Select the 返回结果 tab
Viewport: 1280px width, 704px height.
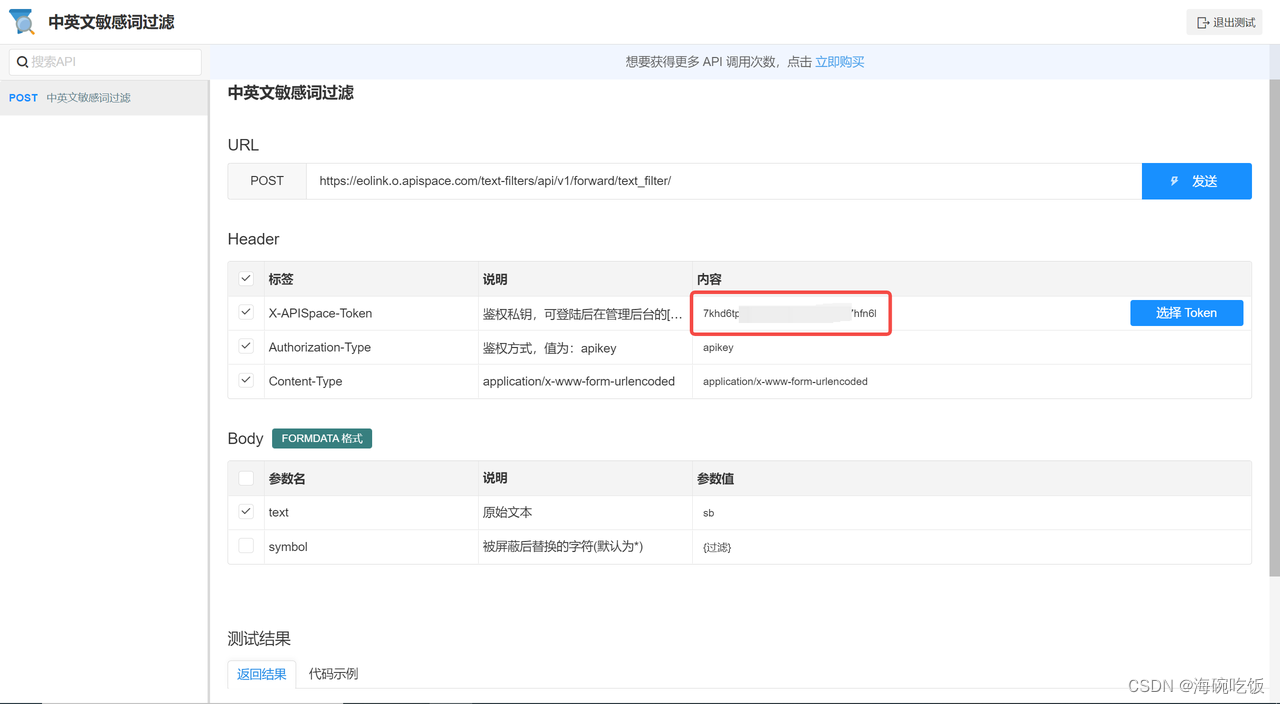click(261, 673)
